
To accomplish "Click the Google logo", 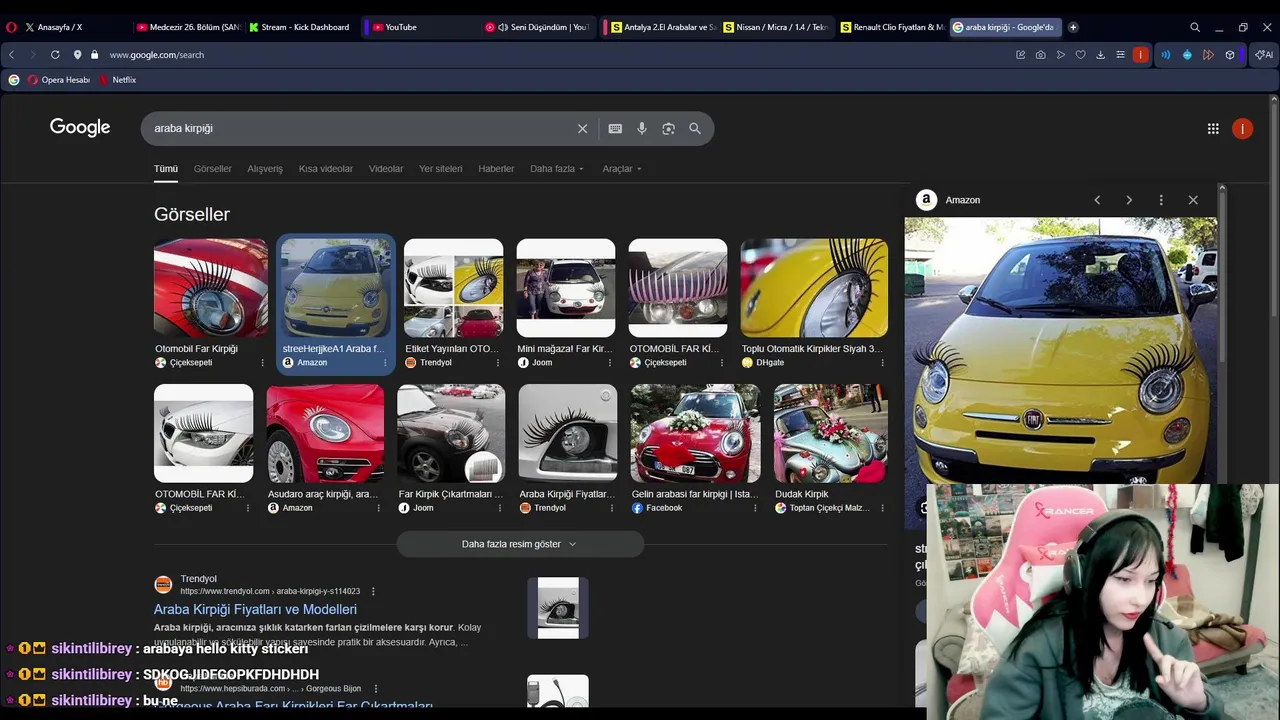I will click(x=80, y=128).
